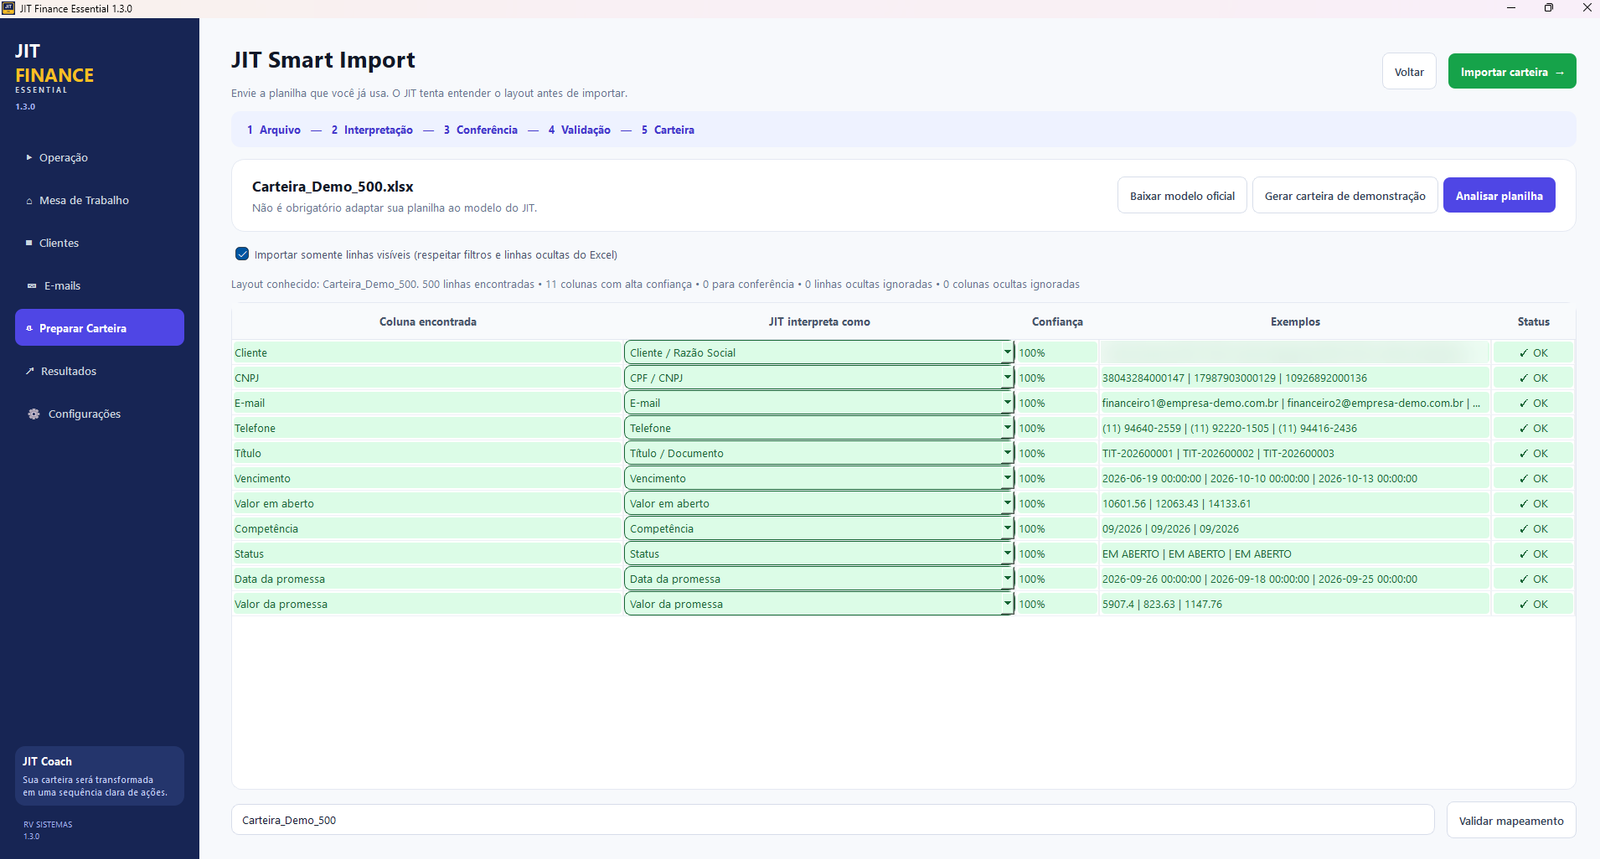
Task: Open the Vencimento mapping dropdown
Action: coord(819,478)
